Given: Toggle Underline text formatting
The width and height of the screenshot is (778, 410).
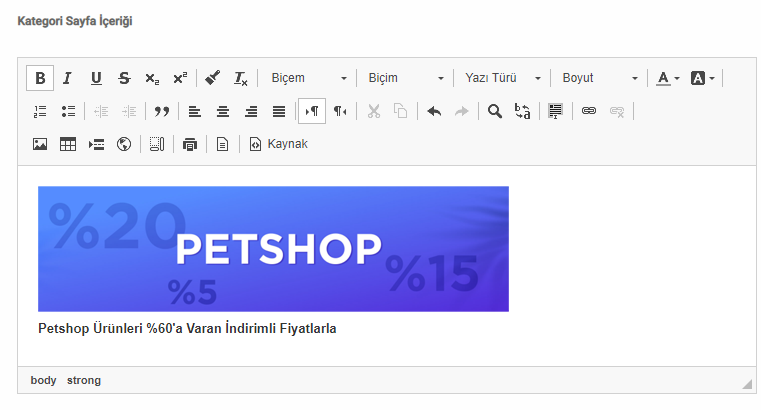Looking at the screenshot, I should pos(96,78).
